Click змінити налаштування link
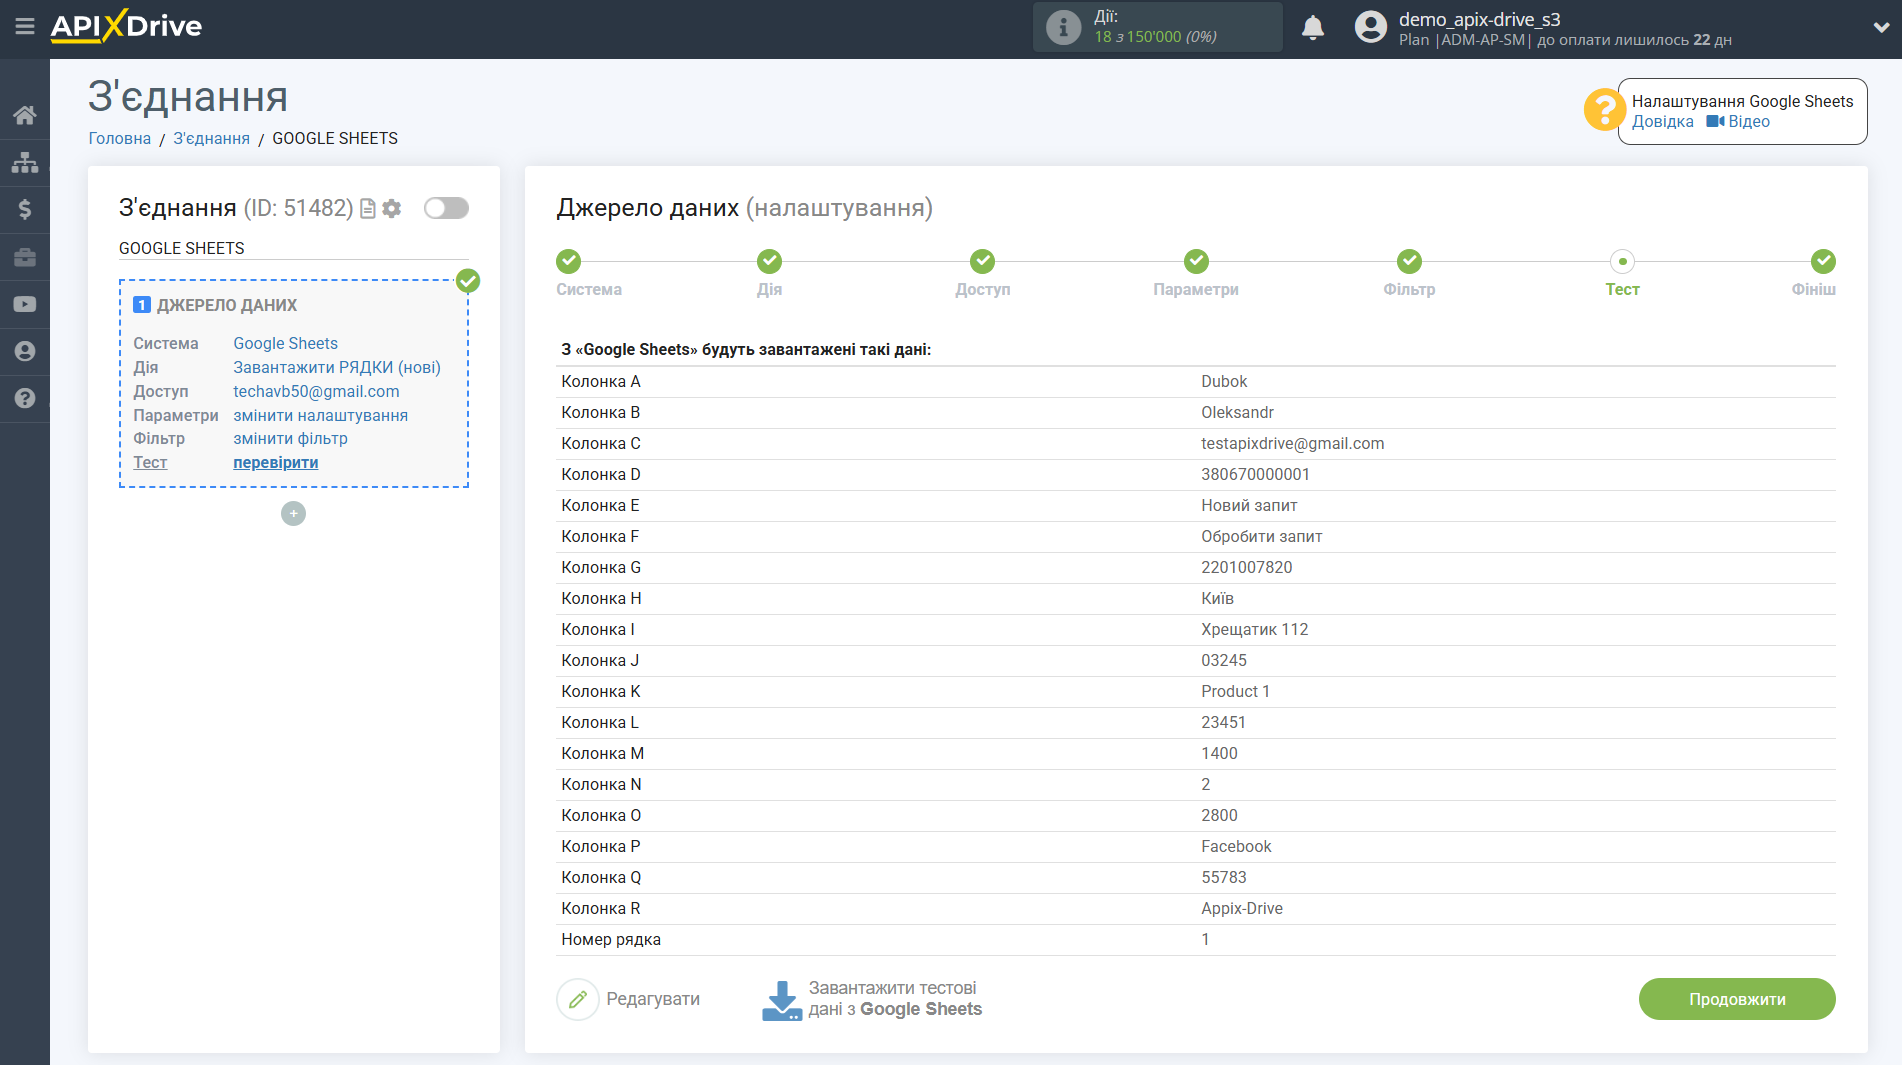Viewport: 1902px width, 1065px height. 320,415
